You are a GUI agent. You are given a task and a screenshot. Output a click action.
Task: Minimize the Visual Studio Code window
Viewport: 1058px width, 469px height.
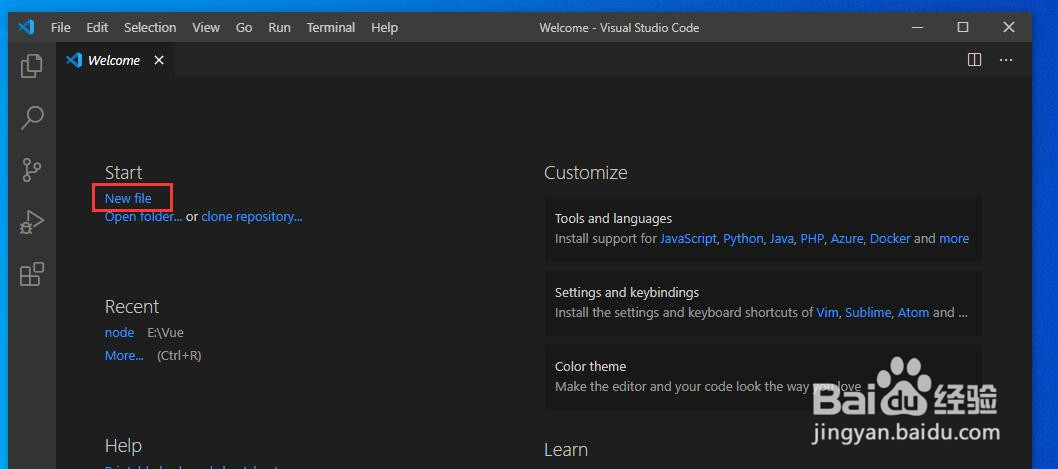[x=917, y=28]
